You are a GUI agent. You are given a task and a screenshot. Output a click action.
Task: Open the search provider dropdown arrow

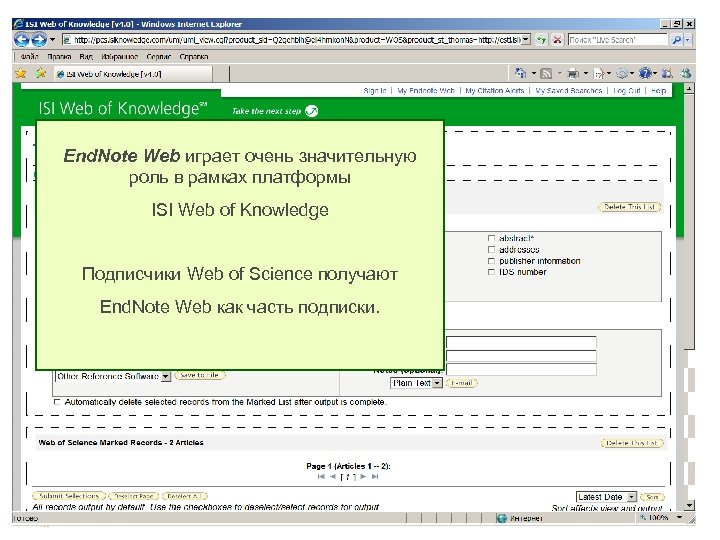pyautogui.click(x=687, y=40)
